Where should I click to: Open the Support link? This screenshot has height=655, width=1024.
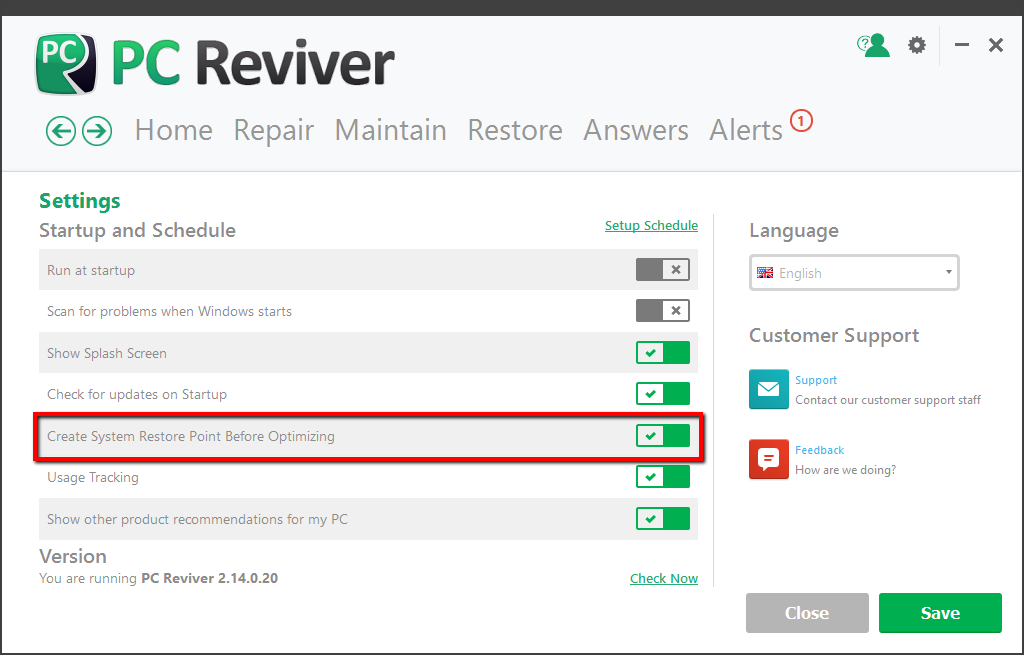(x=816, y=380)
